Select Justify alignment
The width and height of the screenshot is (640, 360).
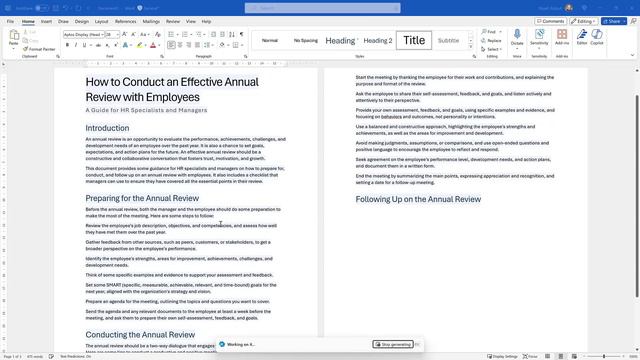[x=198, y=45]
